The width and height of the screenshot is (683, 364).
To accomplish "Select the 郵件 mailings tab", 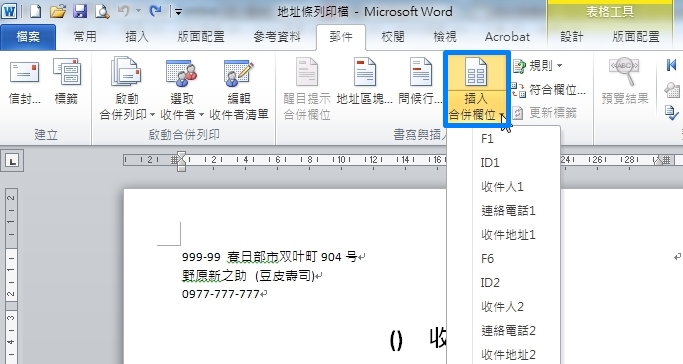I will pyautogui.click(x=341, y=37).
